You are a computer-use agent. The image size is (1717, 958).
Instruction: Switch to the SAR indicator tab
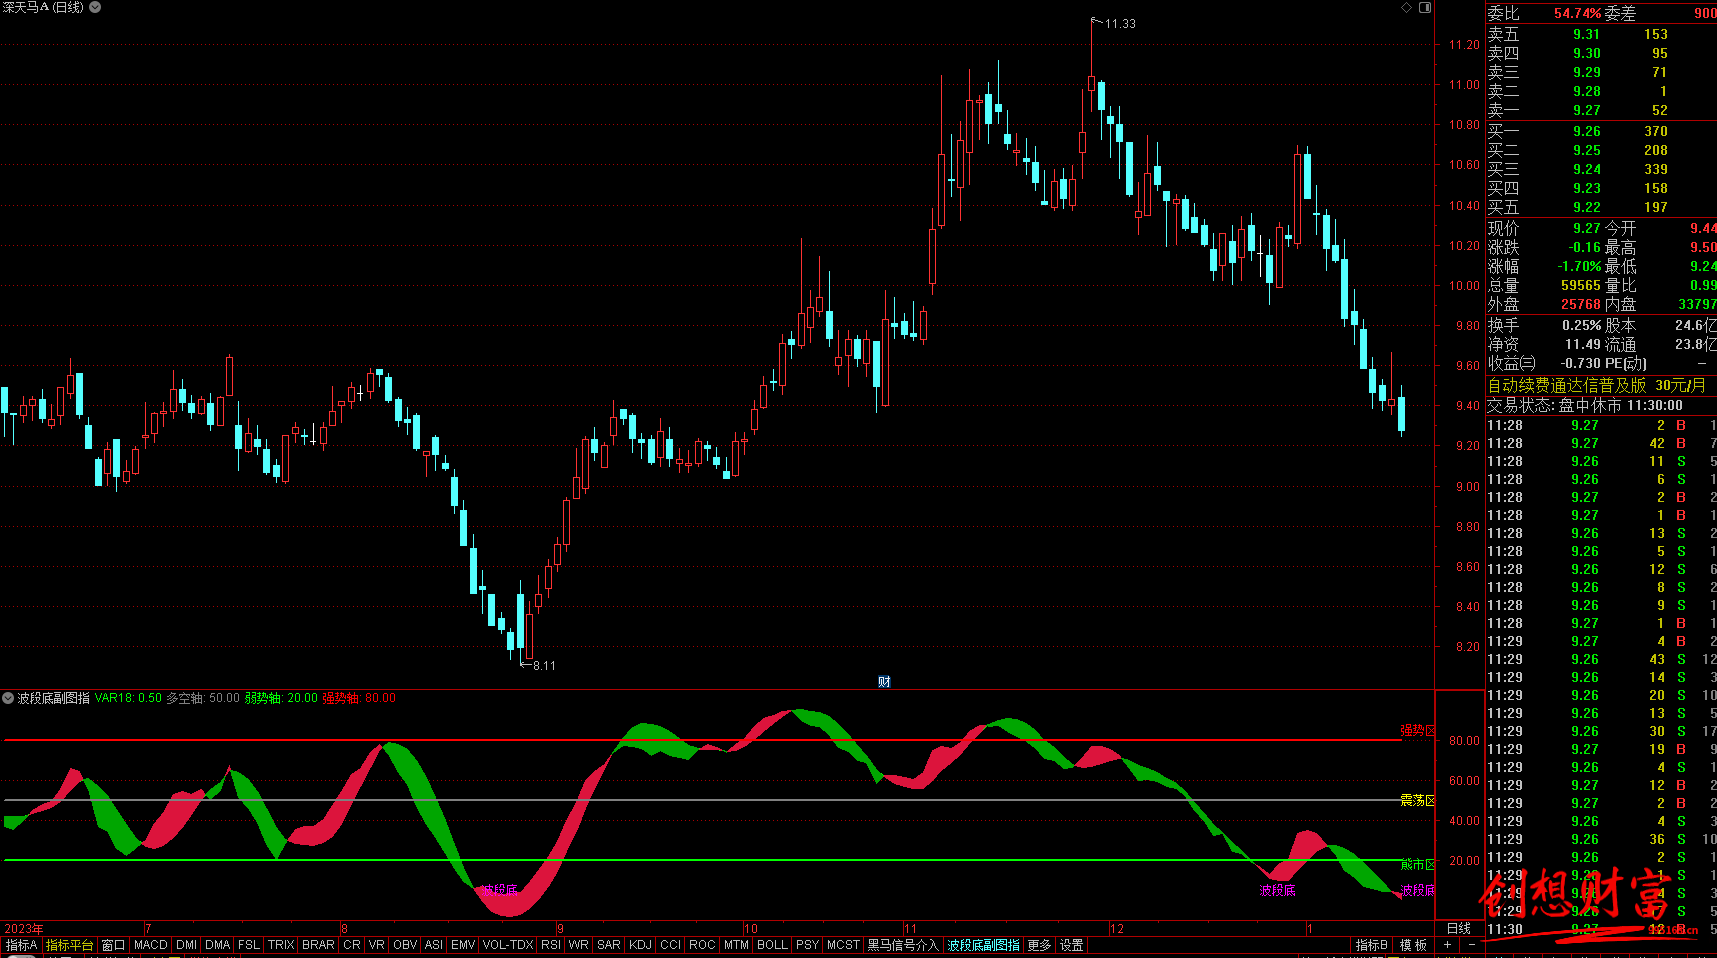point(609,945)
